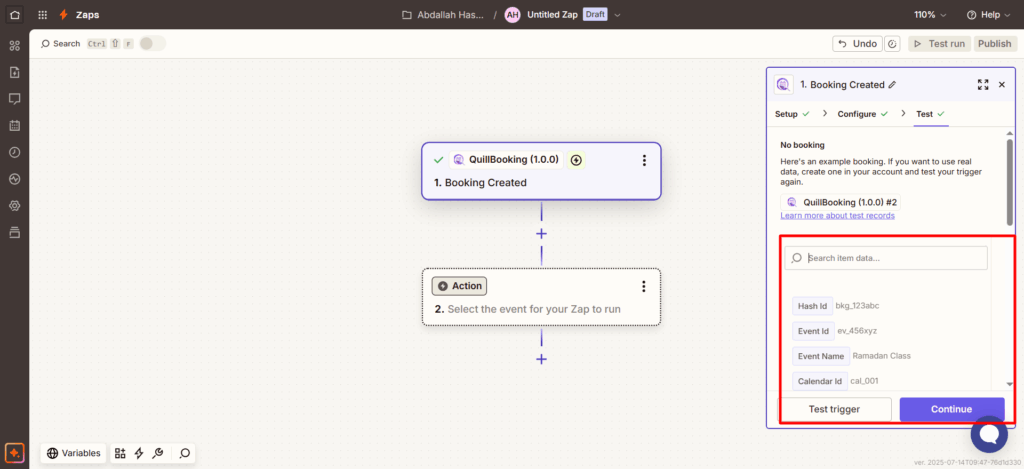Open the chat support bubble
Viewport: 1024px width, 469px height.
pos(989,435)
